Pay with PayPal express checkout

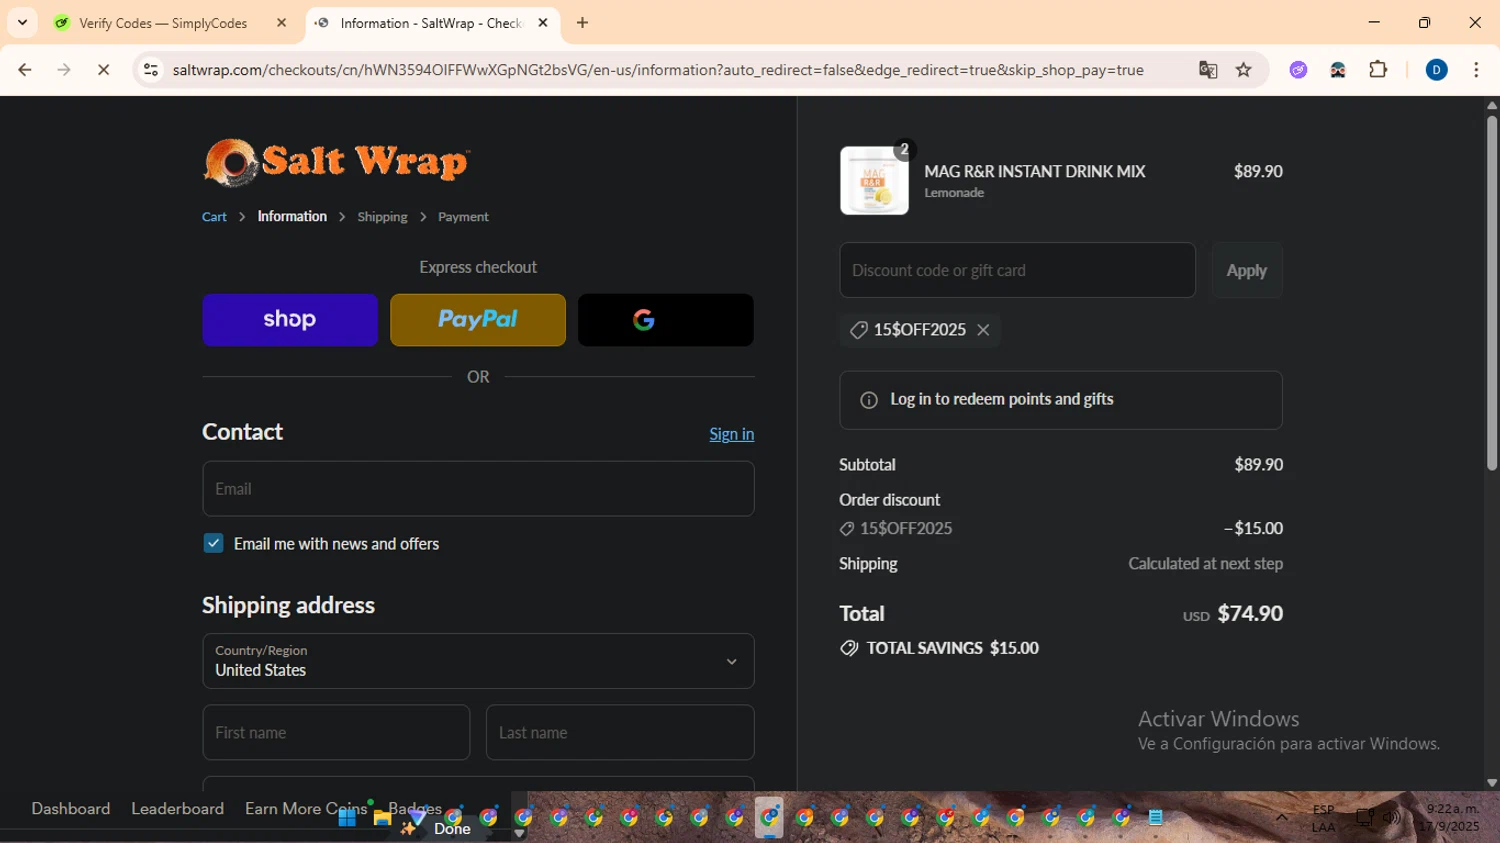(x=478, y=320)
